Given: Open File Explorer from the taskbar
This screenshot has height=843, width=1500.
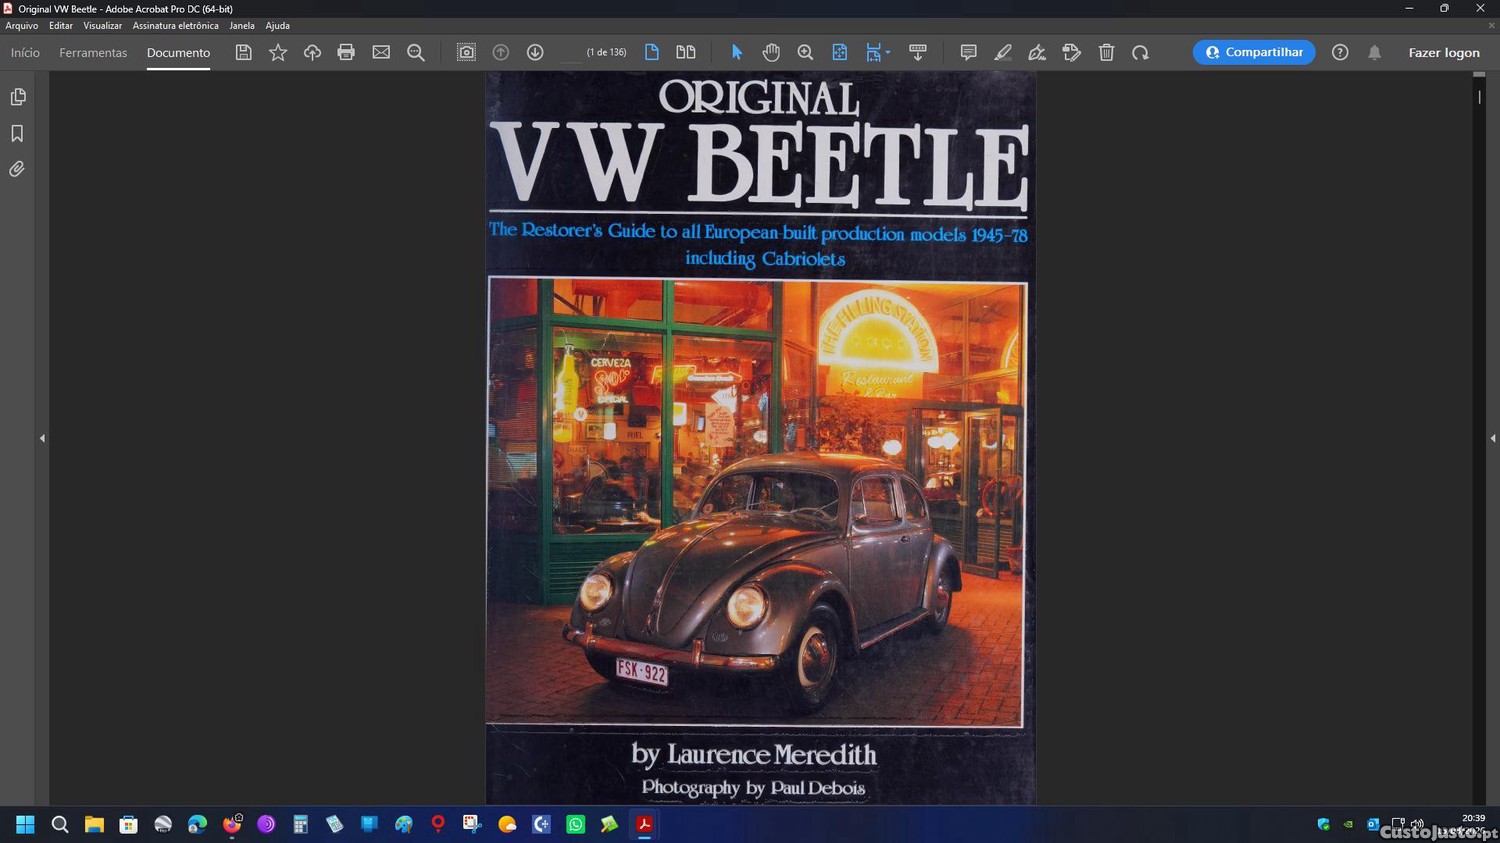Looking at the screenshot, I should [94, 824].
